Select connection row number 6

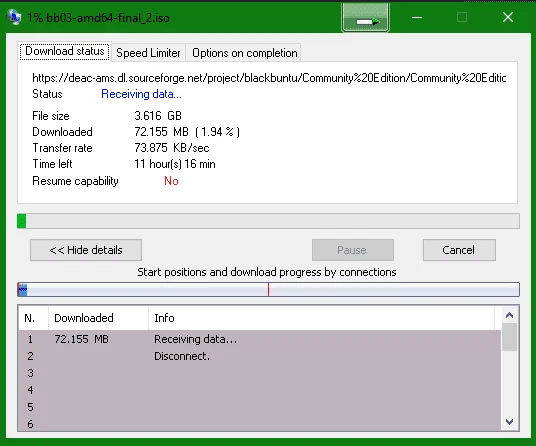click(x=260, y=424)
